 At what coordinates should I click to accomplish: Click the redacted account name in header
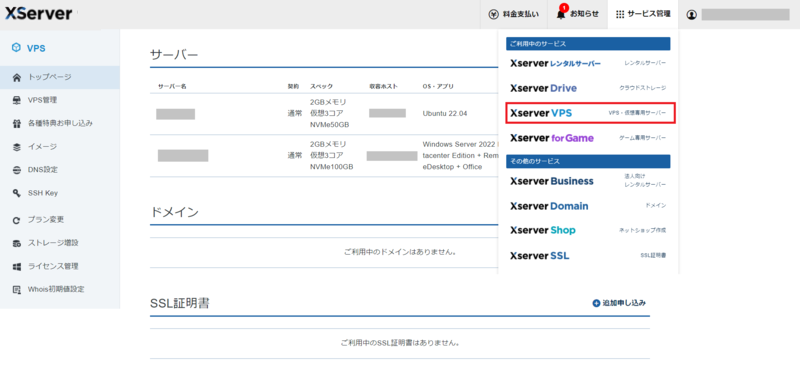point(745,14)
